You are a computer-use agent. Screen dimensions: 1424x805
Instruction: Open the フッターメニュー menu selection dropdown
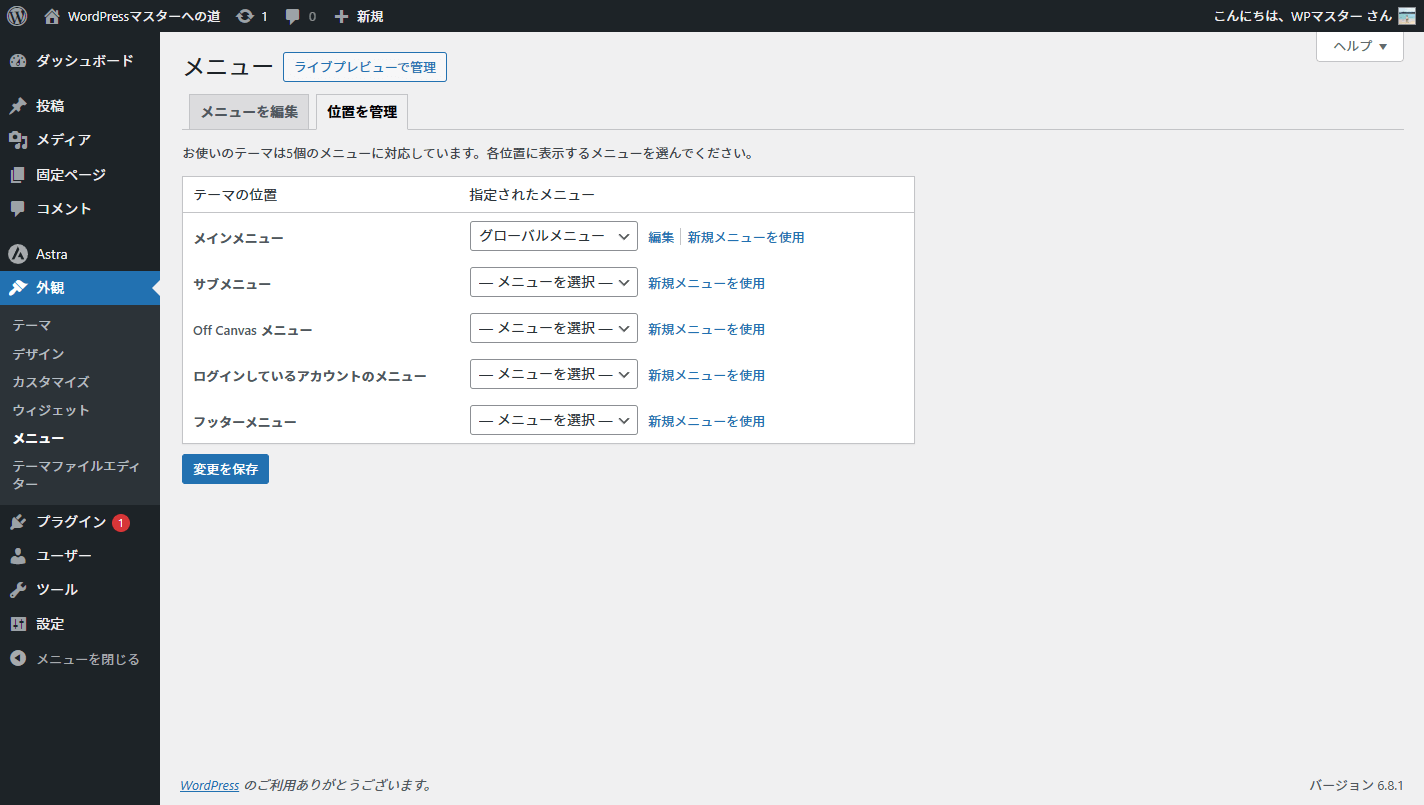[553, 421]
